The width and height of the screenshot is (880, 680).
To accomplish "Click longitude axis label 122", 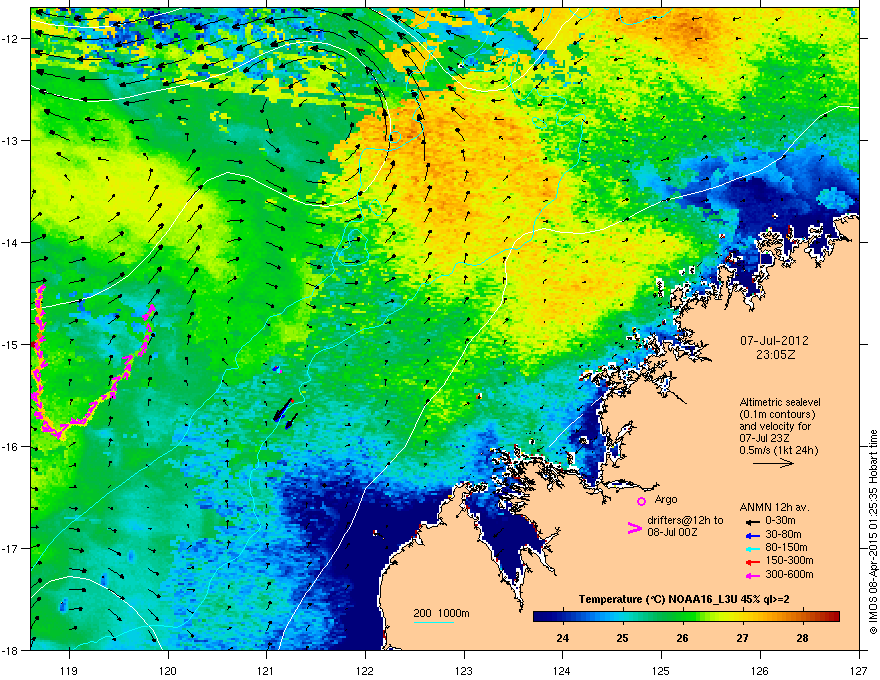I will point(365,670).
